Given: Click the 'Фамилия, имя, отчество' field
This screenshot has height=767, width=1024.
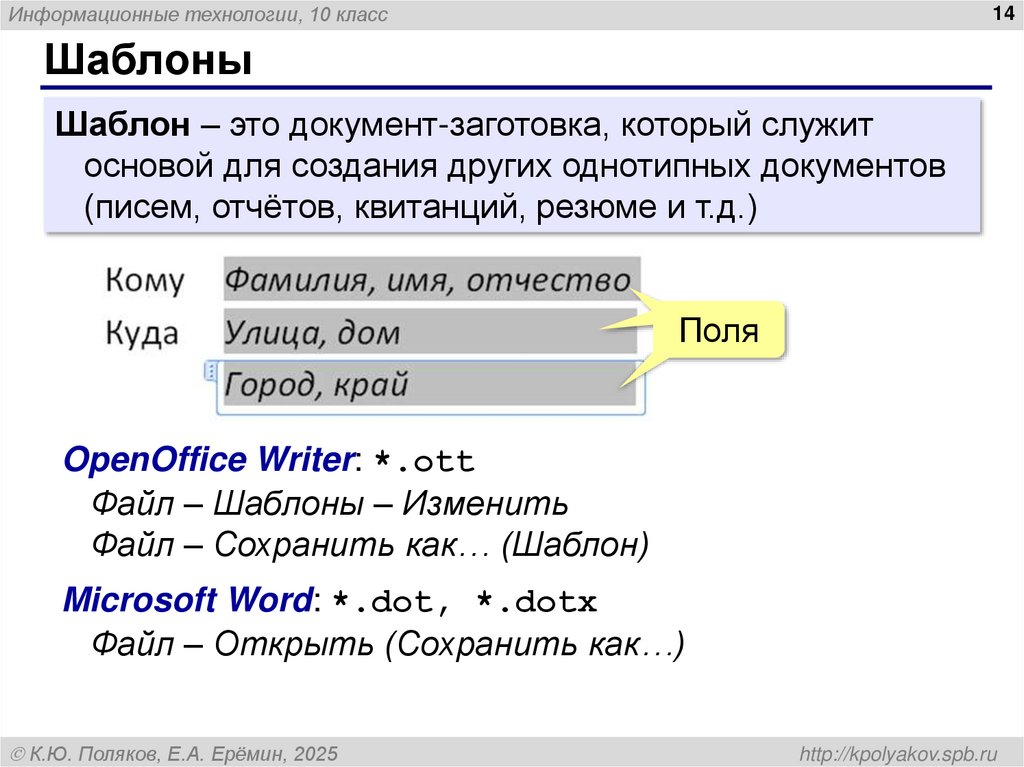Looking at the screenshot, I should click(x=431, y=279).
